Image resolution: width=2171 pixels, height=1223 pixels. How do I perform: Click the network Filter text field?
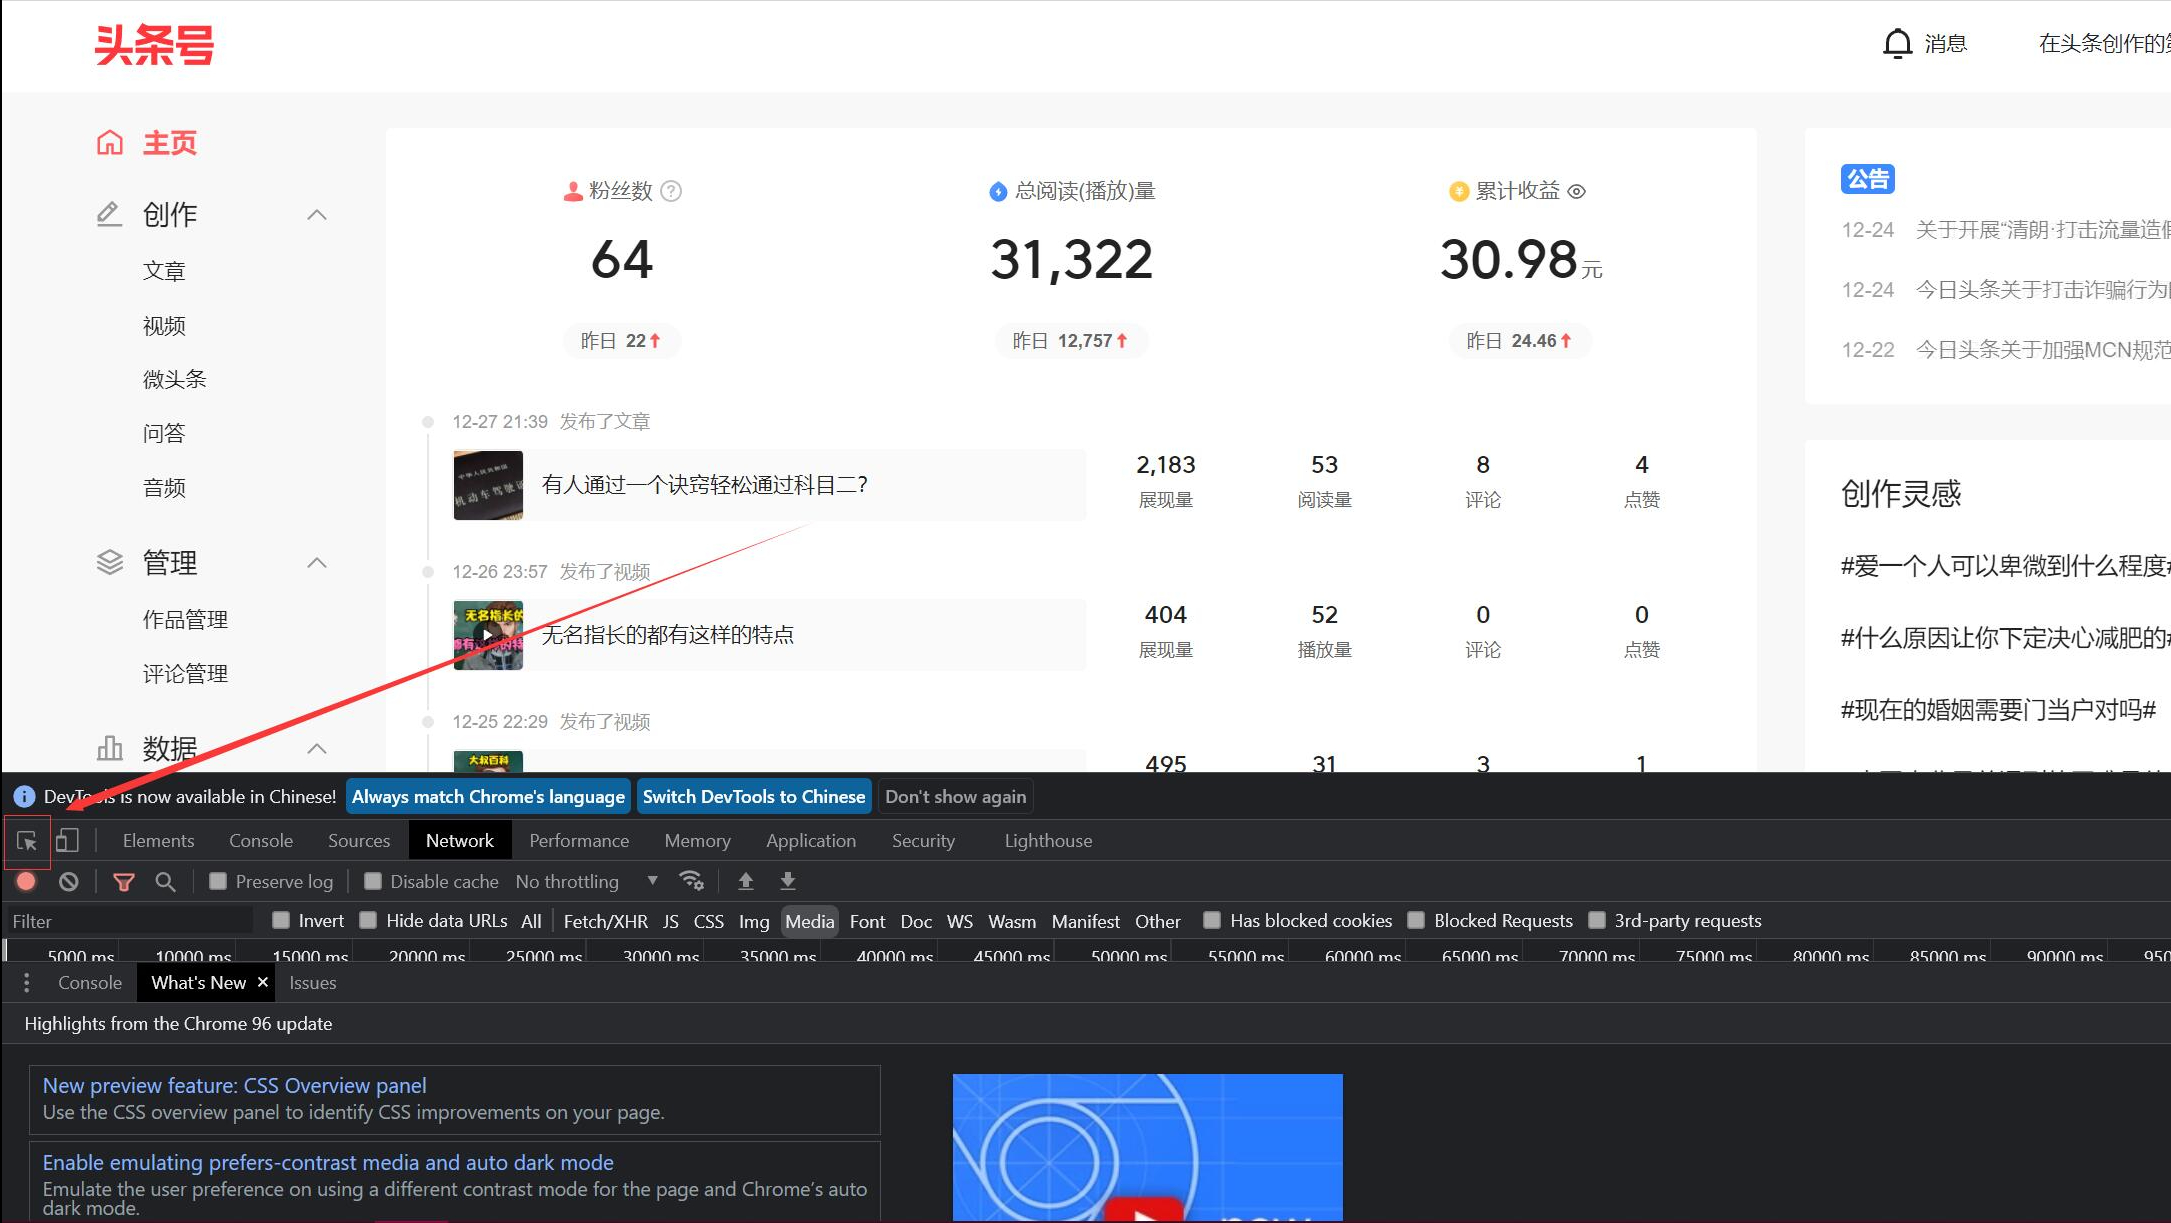coord(128,921)
